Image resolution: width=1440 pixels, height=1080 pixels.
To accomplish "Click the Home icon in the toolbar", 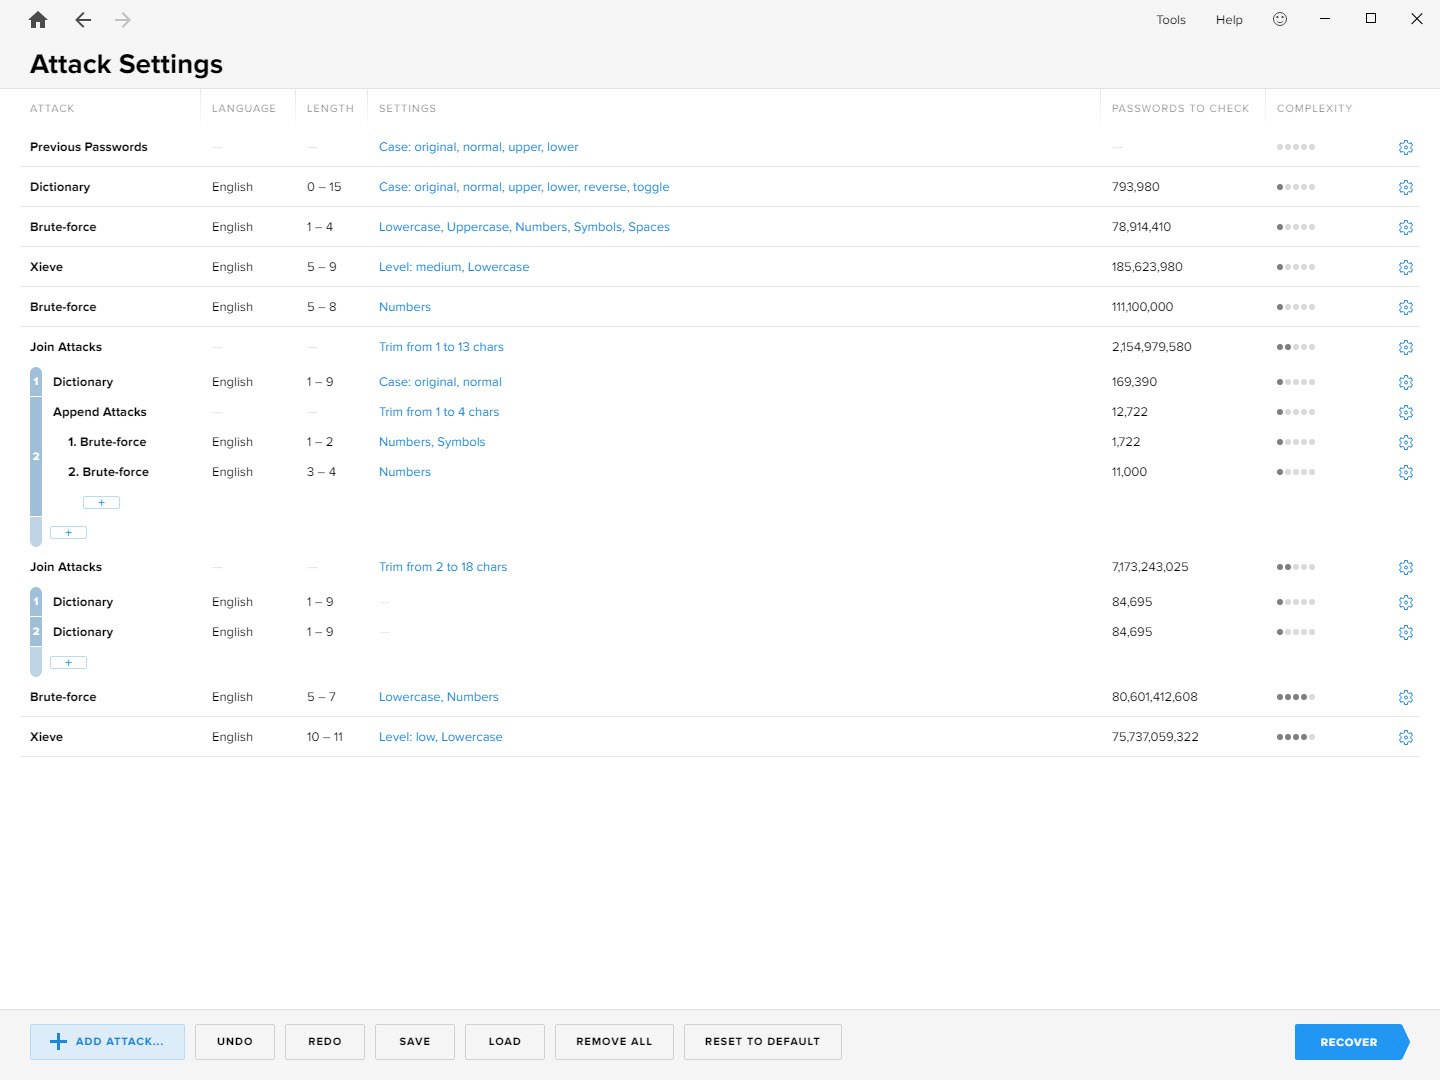I will coord(37,19).
